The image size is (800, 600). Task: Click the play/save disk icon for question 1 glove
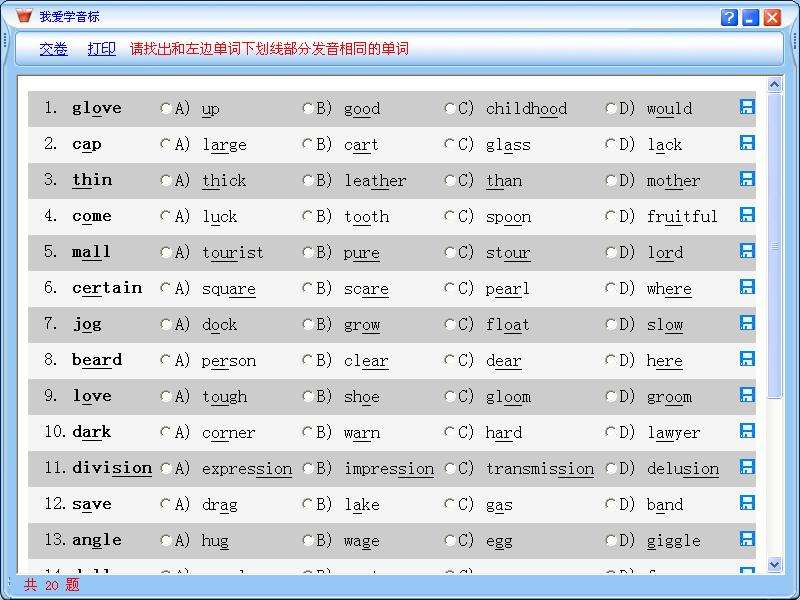(x=746, y=107)
